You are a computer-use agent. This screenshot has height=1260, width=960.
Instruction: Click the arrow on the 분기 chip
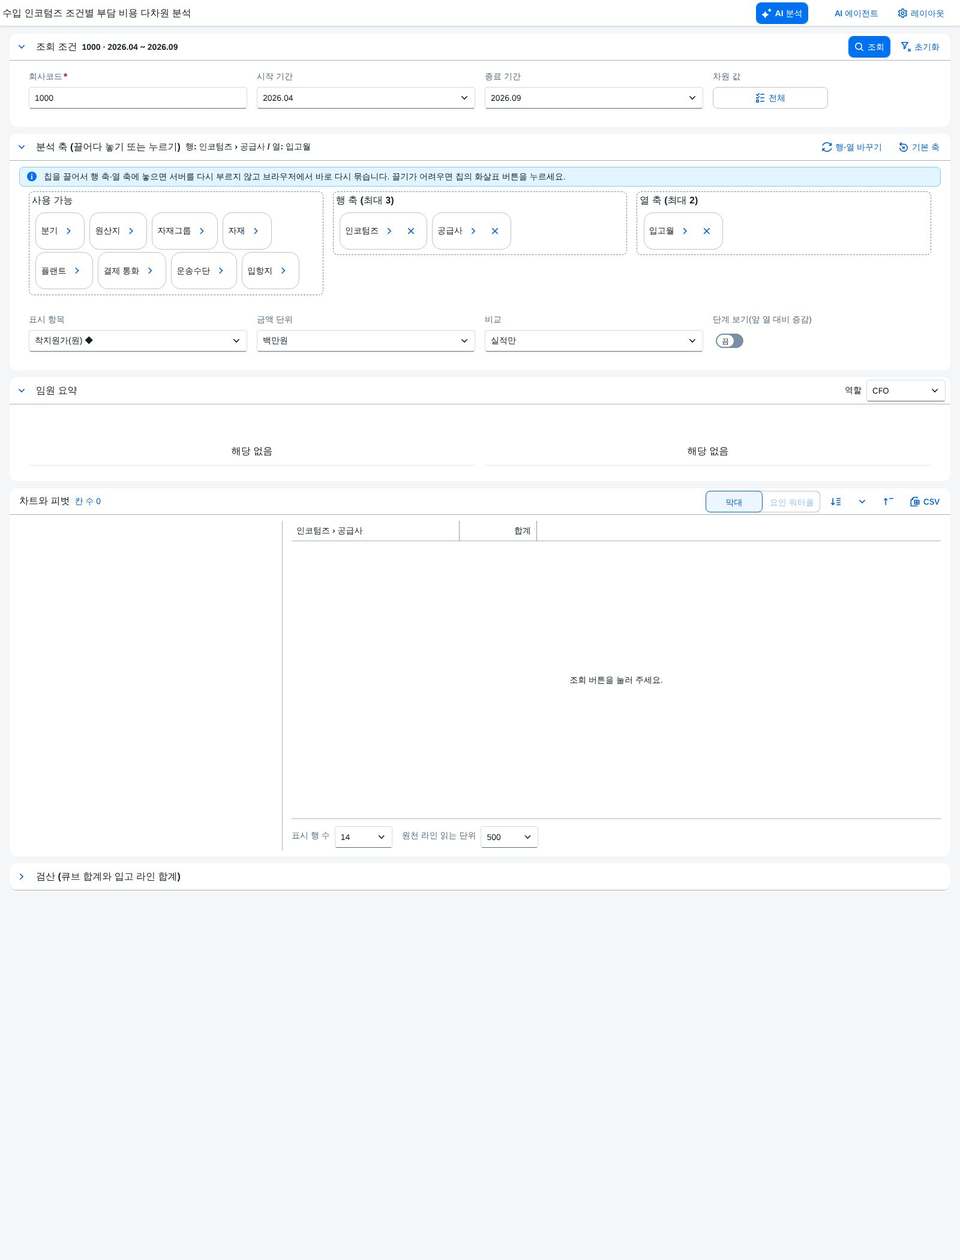click(x=69, y=231)
